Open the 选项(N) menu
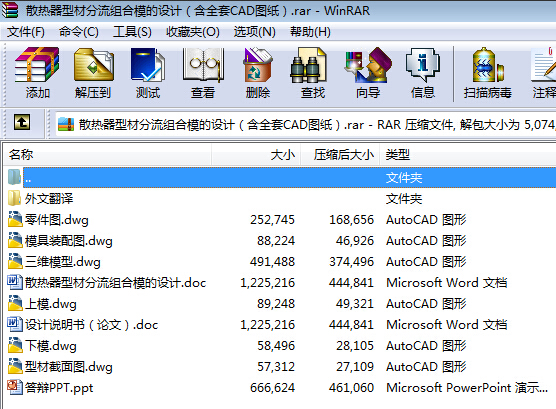The height and width of the screenshot is (409, 556). click(x=254, y=32)
